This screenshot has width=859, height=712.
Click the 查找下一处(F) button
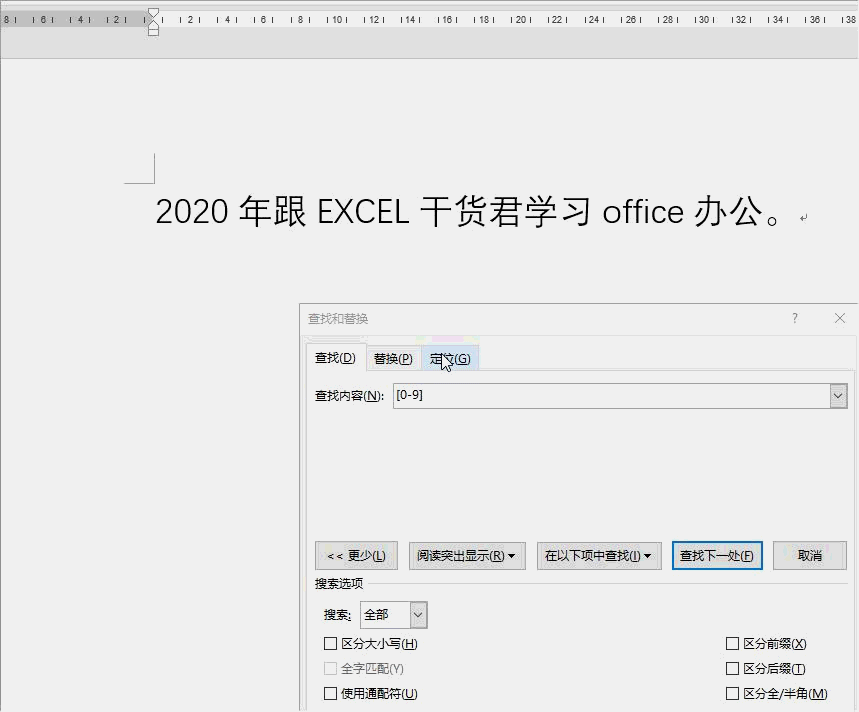coord(717,556)
